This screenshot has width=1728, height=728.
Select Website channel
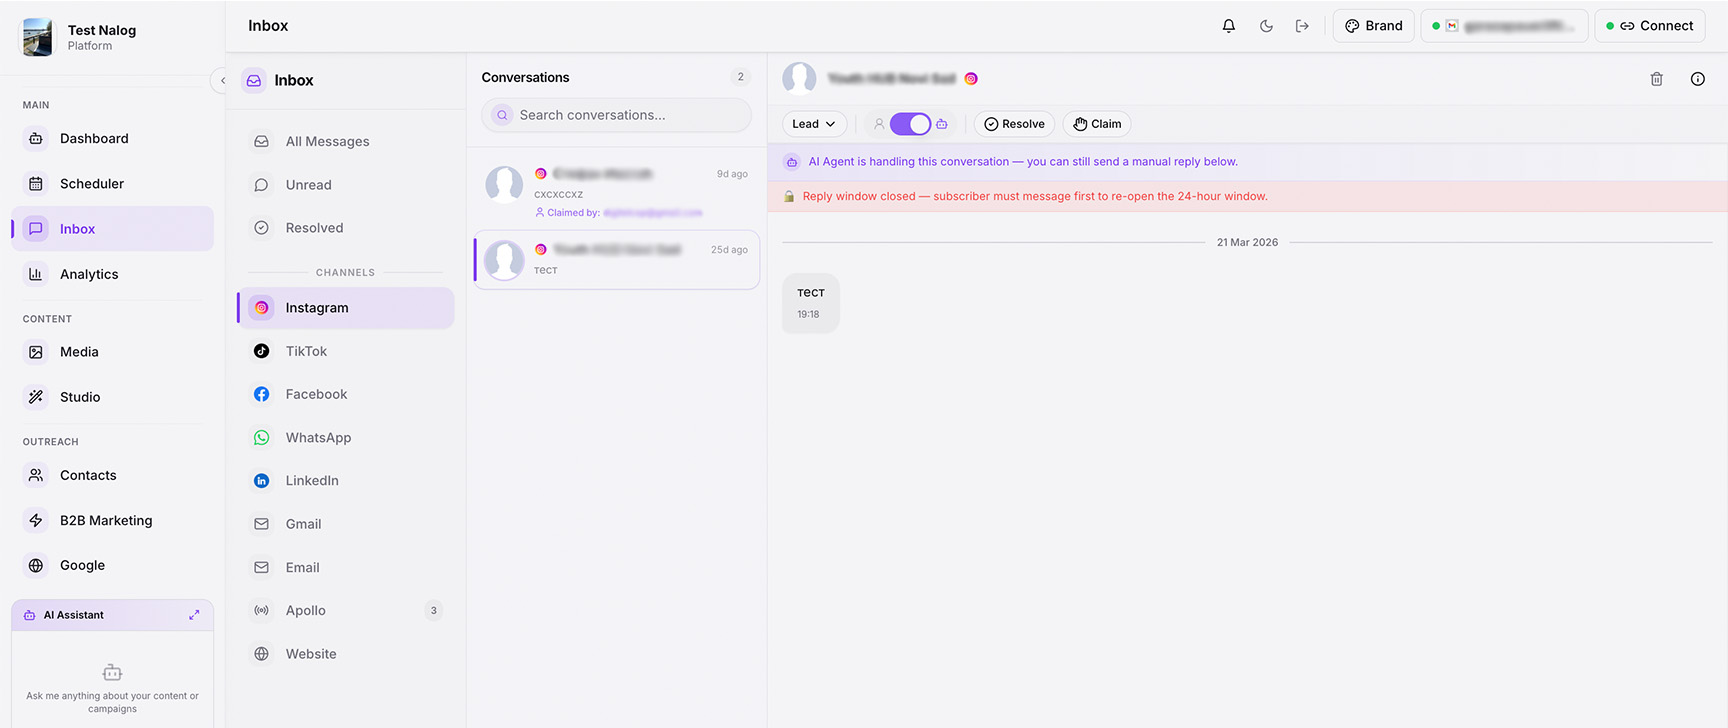click(346, 654)
